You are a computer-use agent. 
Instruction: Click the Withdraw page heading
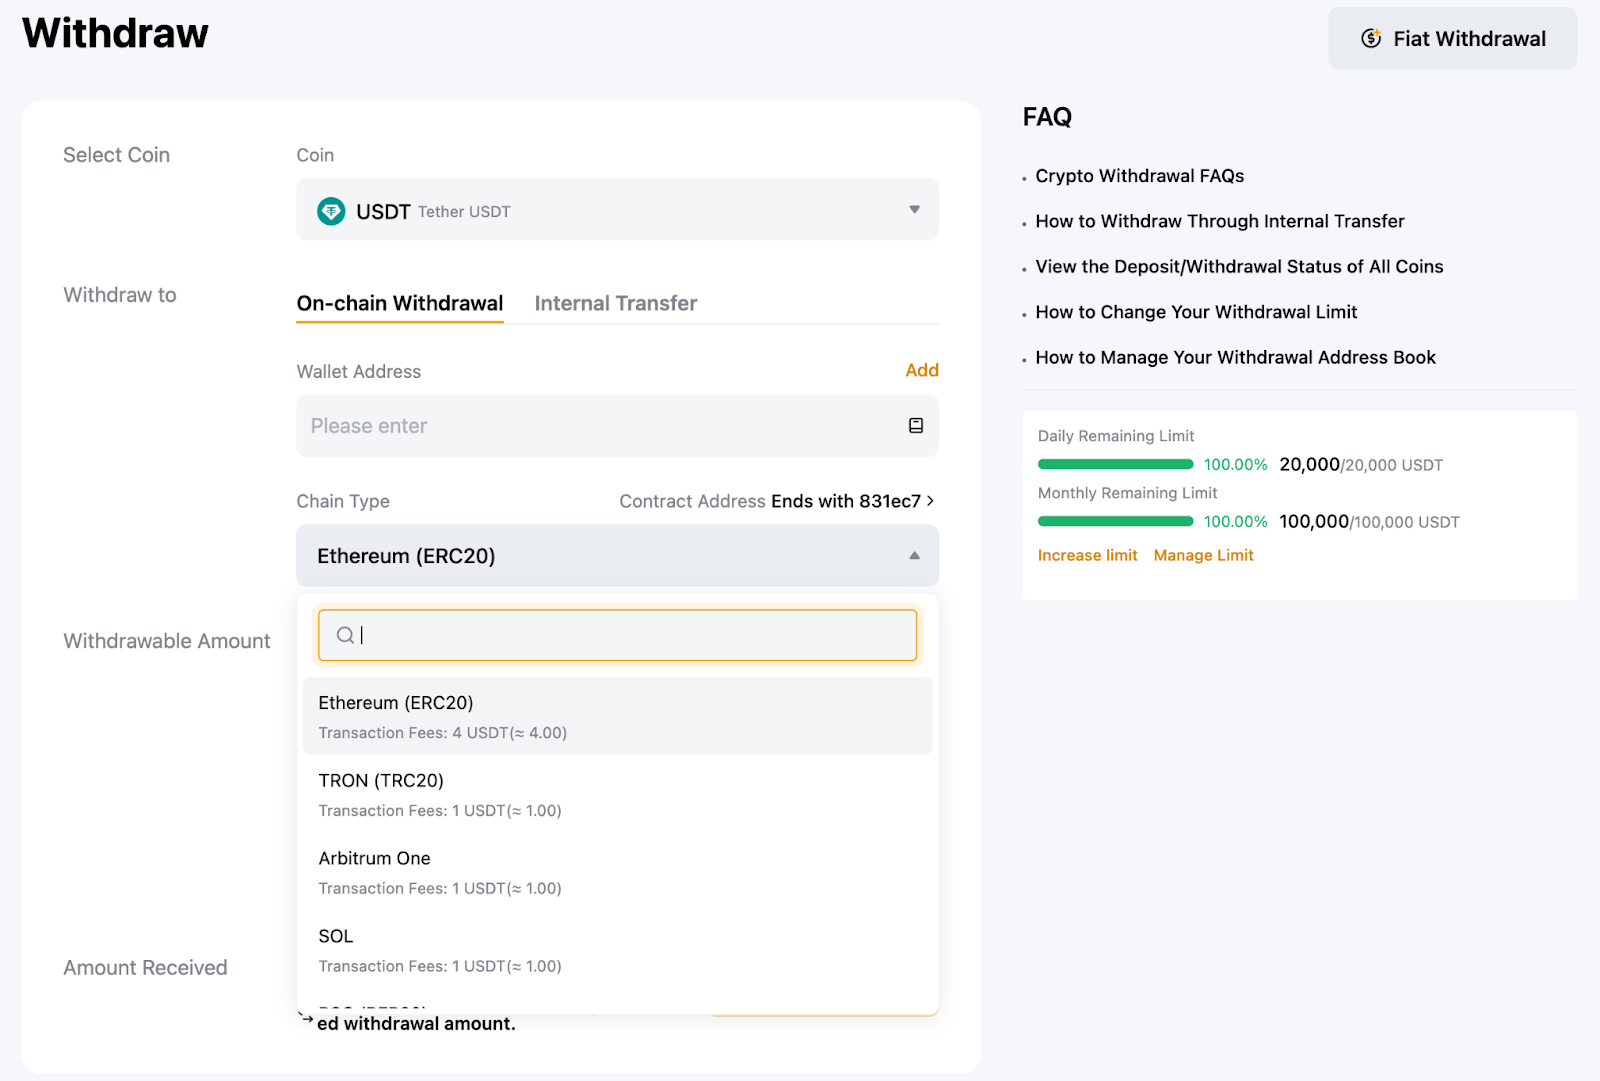[115, 33]
